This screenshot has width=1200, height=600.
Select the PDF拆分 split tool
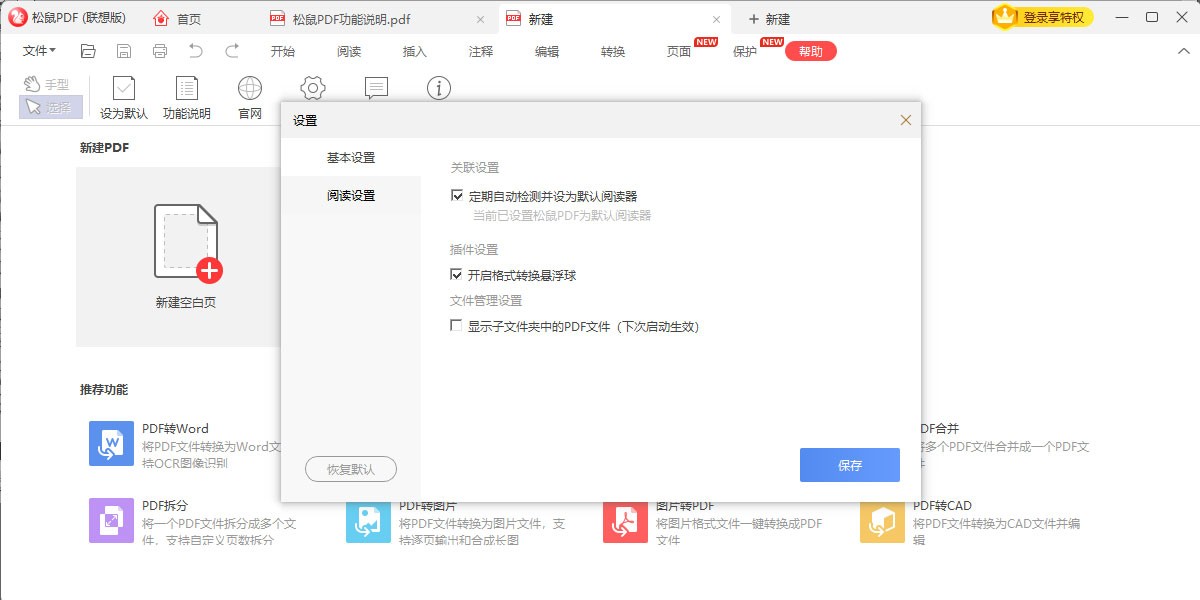click(x=112, y=521)
